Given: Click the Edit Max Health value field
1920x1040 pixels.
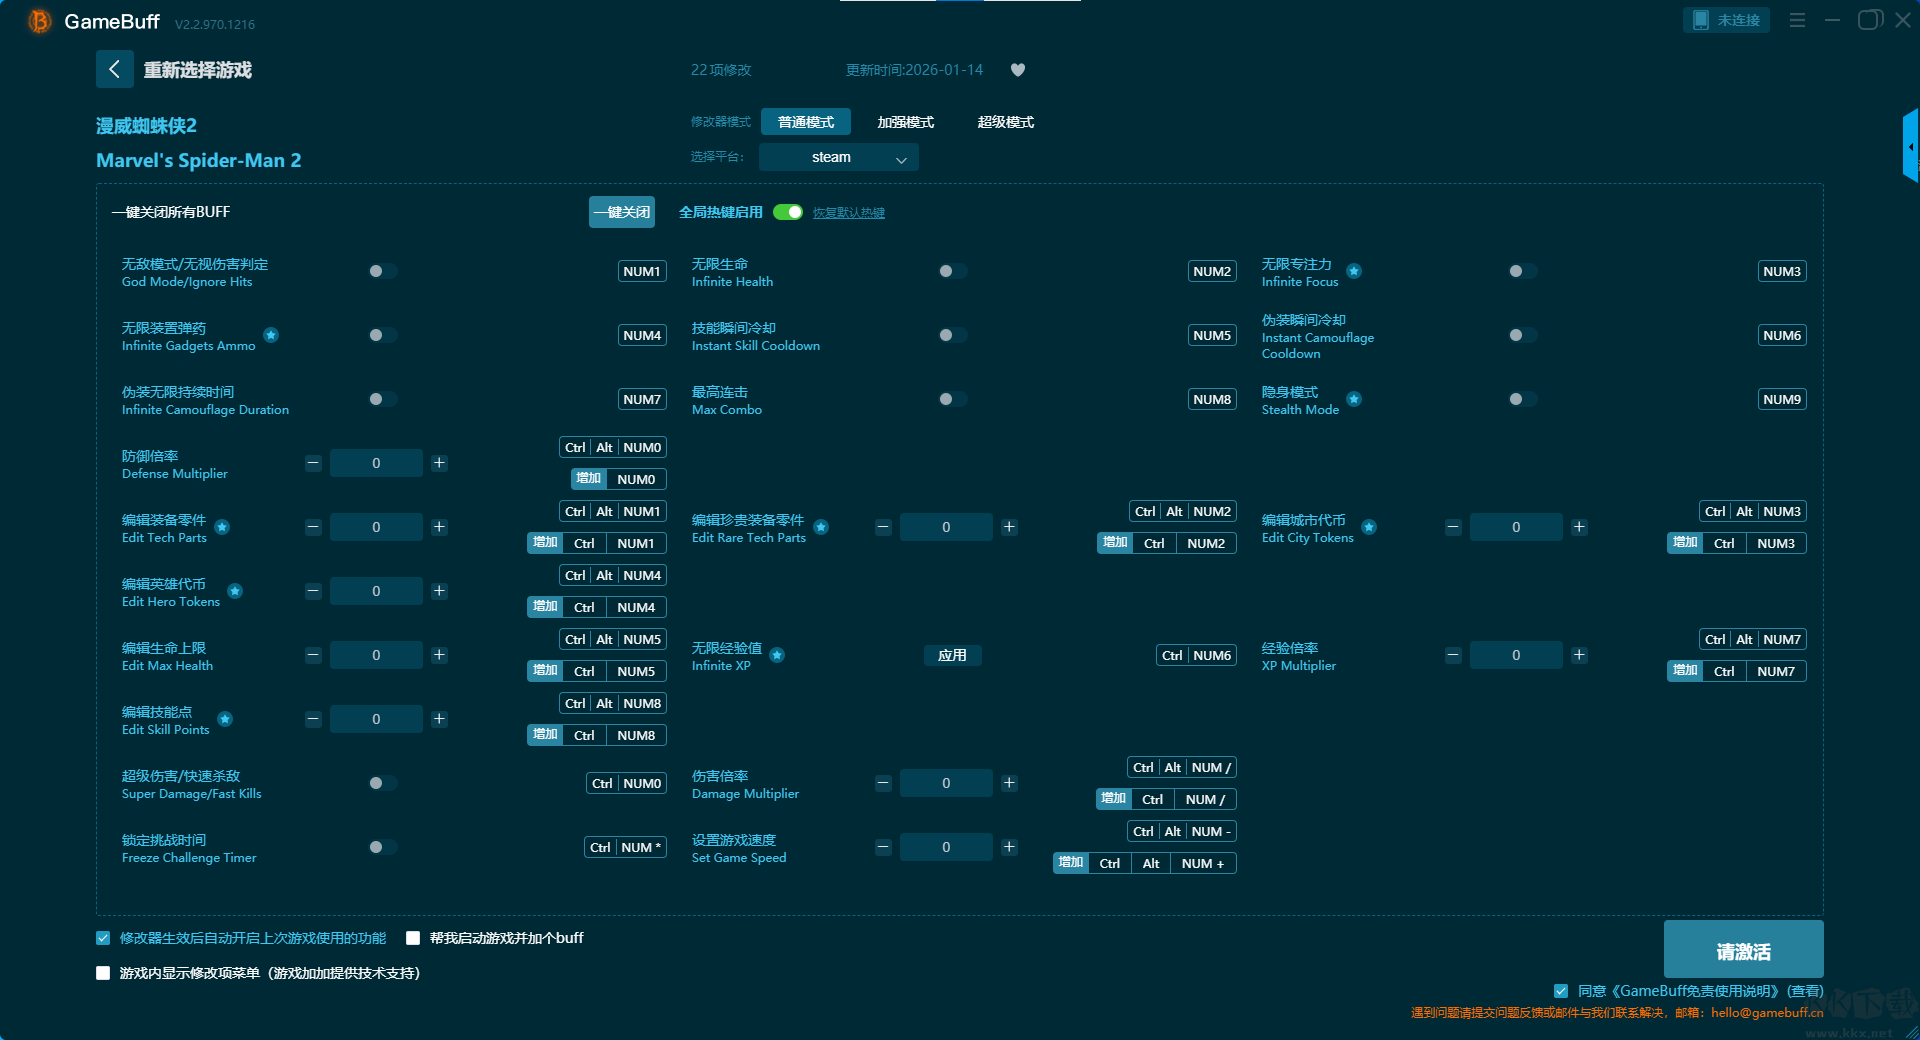Looking at the screenshot, I should pyautogui.click(x=376, y=655).
